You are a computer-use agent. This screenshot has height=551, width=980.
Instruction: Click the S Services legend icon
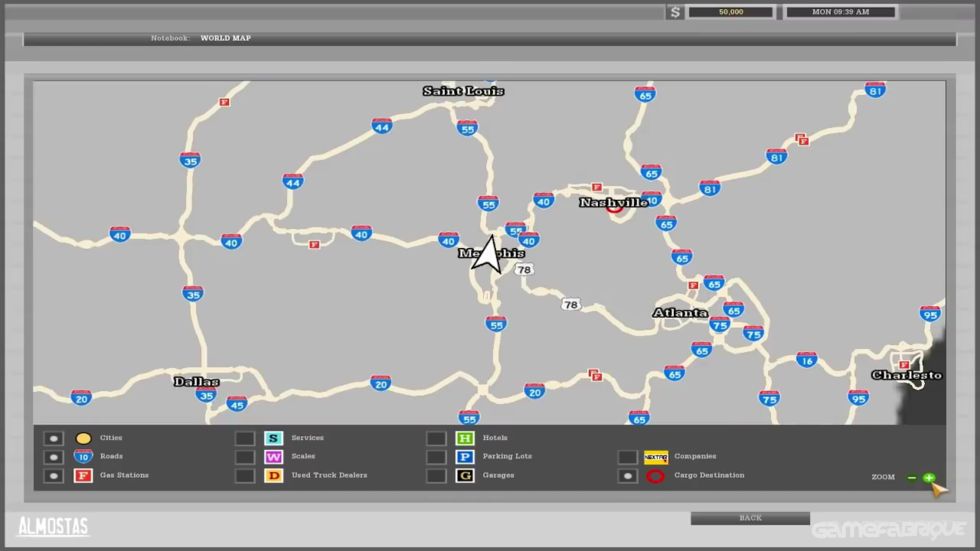point(274,439)
